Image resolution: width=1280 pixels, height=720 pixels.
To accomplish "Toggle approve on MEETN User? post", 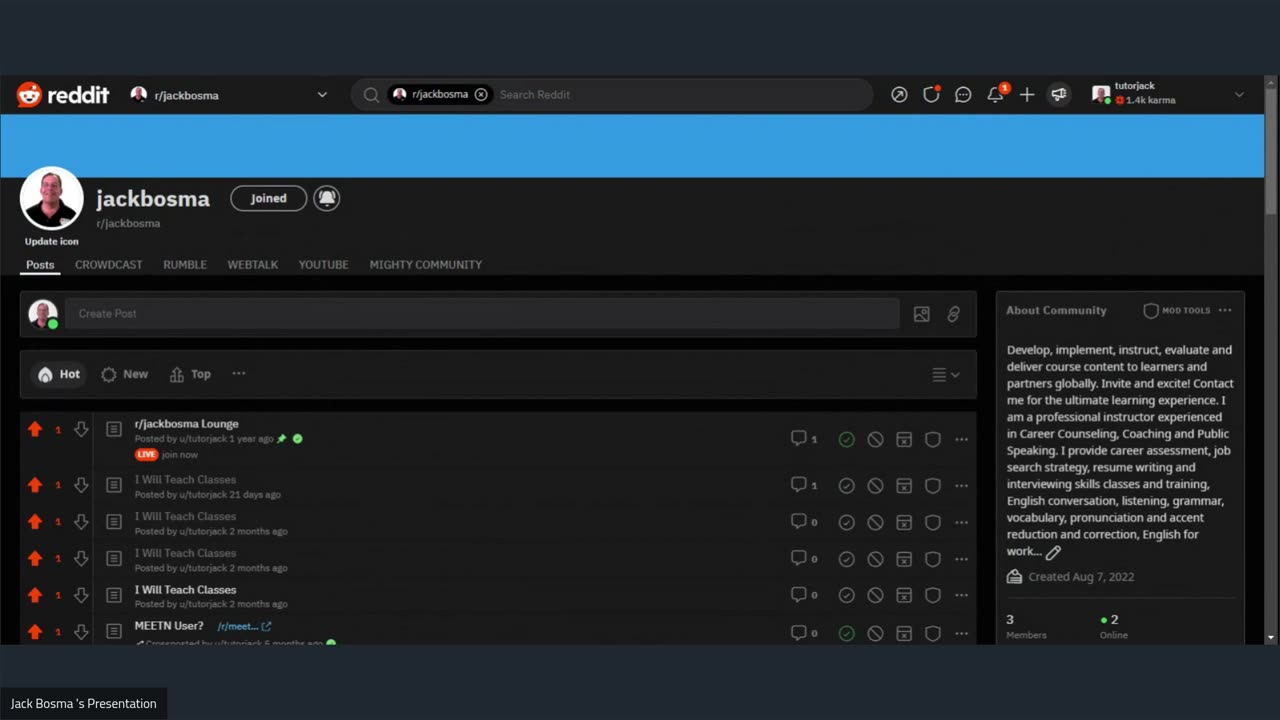I will tap(846, 633).
